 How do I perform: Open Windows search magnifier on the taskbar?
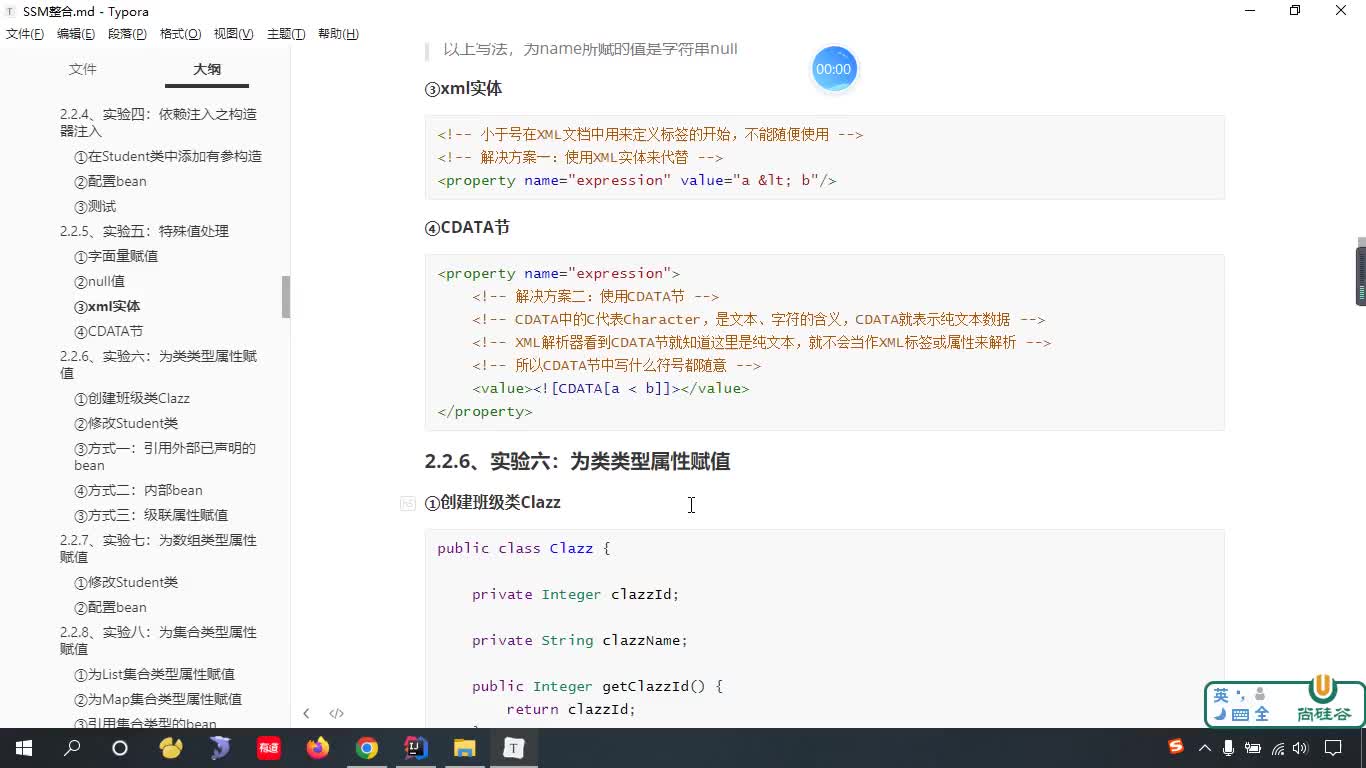click(72, 747)
